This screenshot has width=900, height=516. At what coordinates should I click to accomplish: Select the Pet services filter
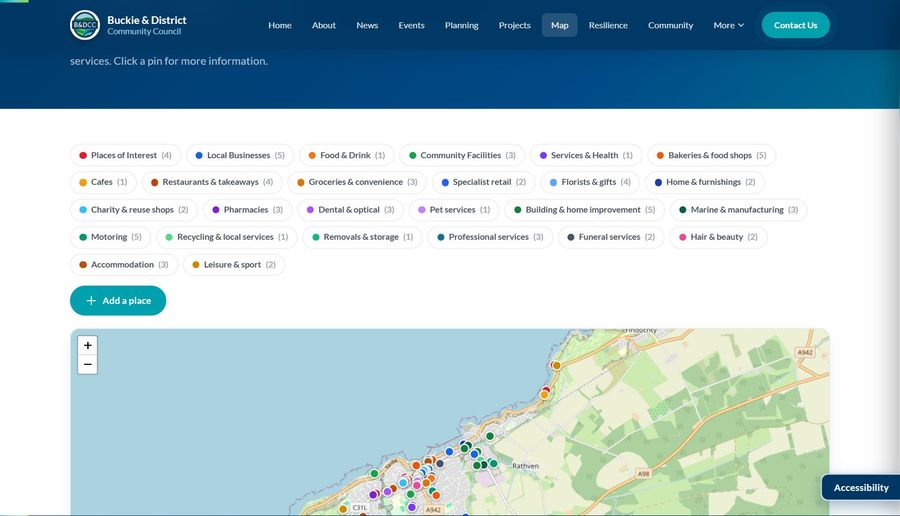click(x=454, y=209)
